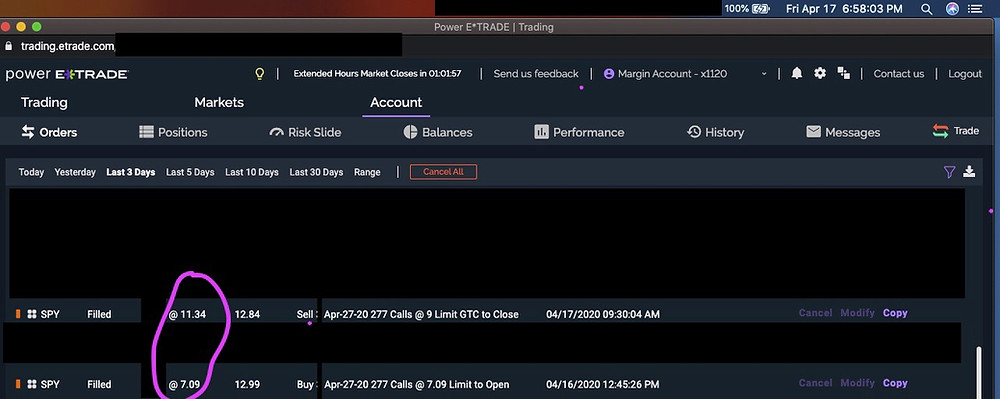Download orders with the export icon

(x=969, y=171)
